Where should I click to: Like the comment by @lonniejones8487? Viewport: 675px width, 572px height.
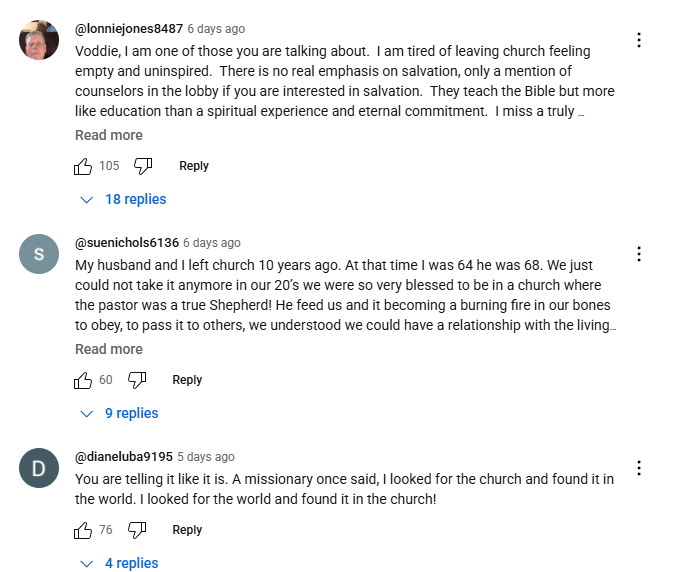(x=83, y=166)
